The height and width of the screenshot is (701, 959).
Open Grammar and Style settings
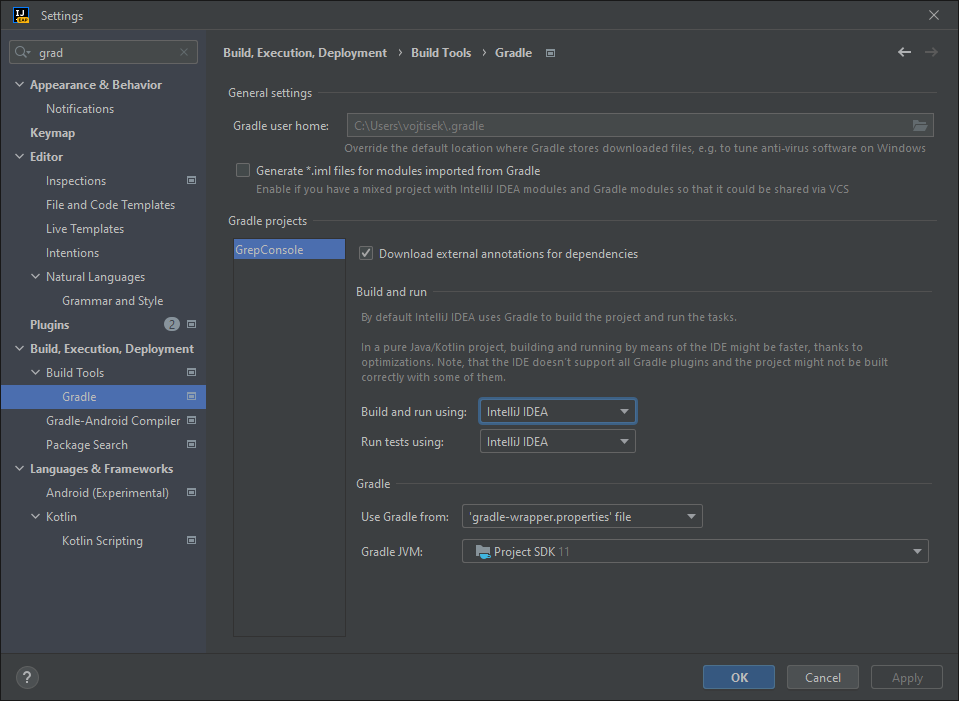pyautogui.click(x=113, y=300)
